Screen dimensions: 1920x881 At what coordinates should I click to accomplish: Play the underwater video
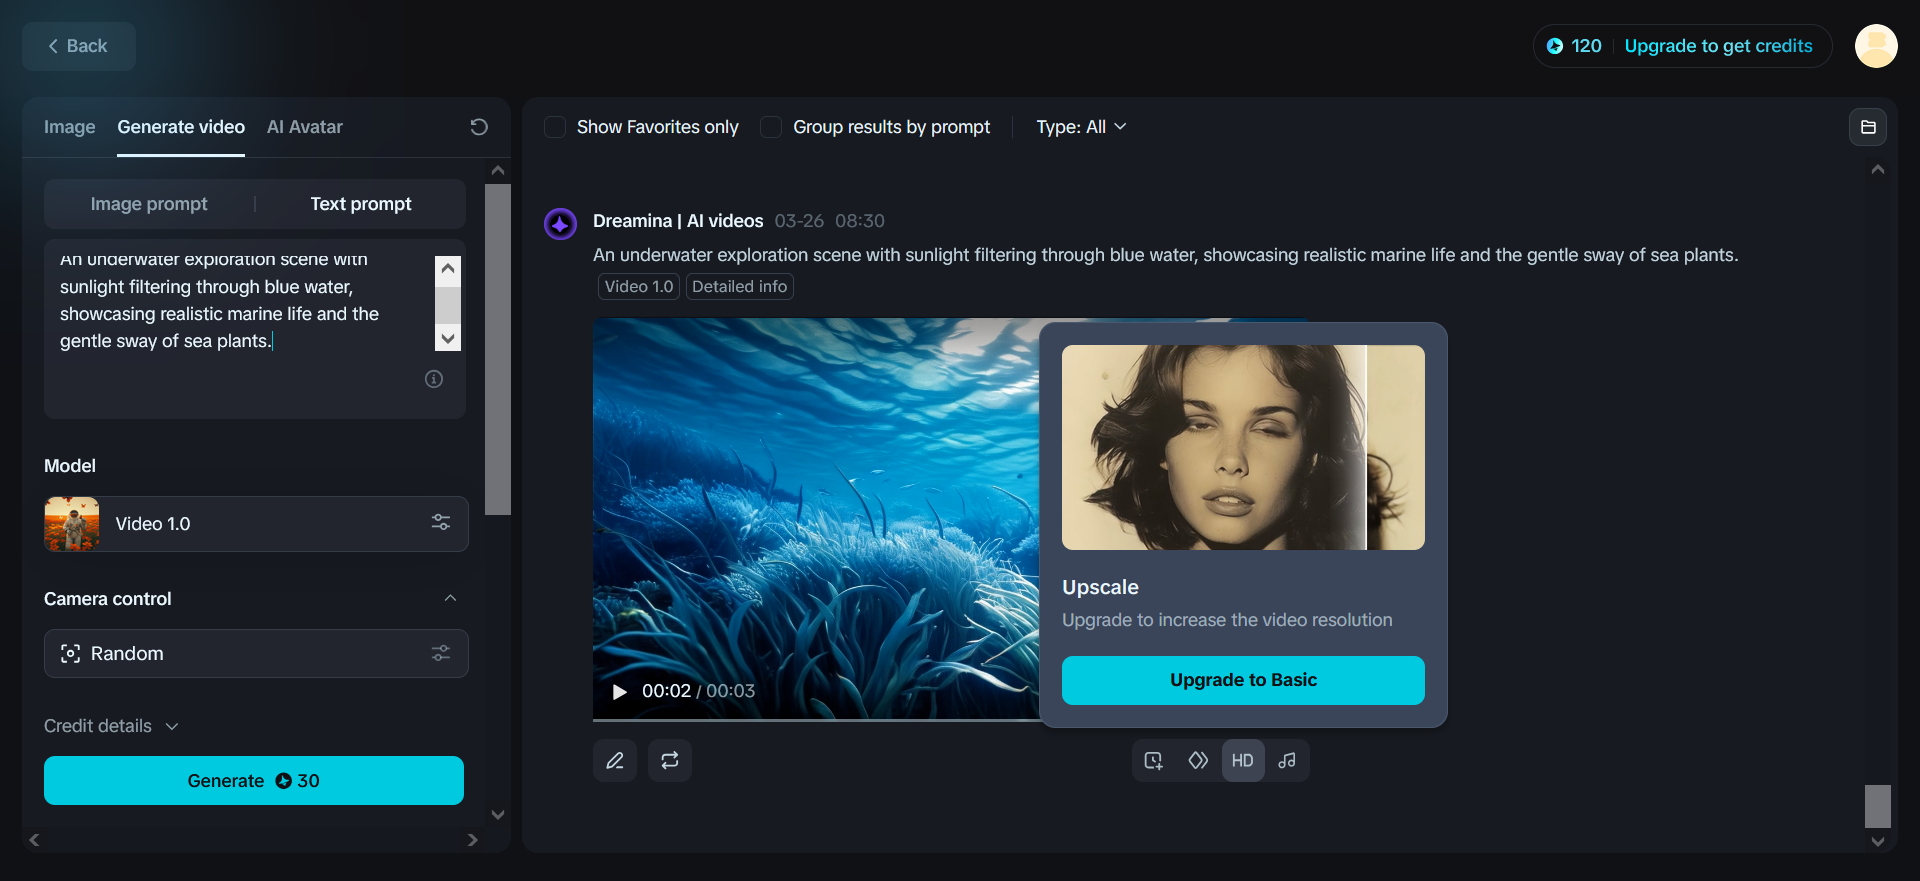[620, 691]
